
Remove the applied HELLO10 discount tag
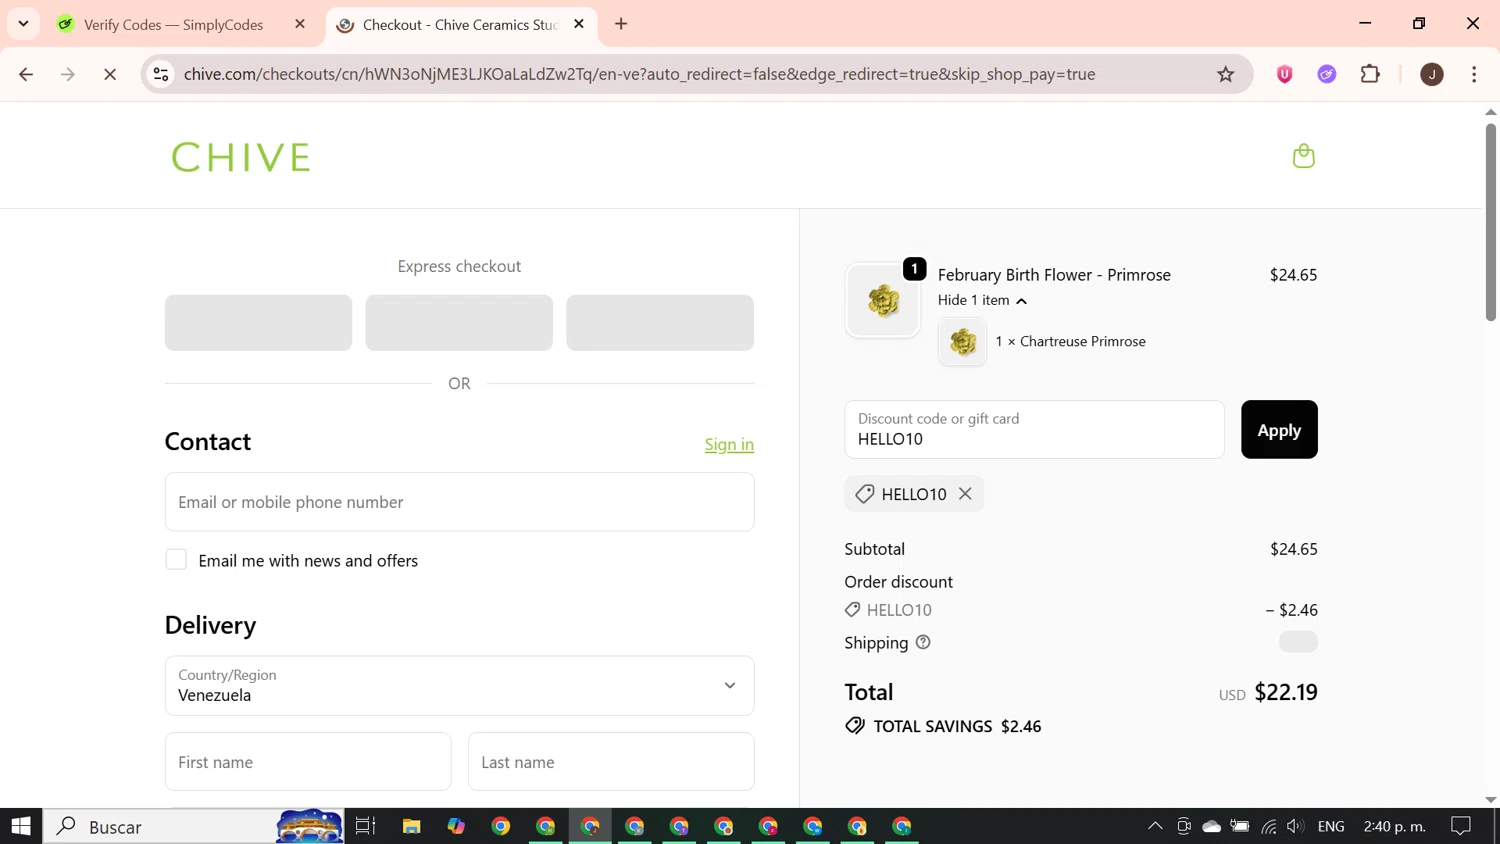click(965, 494)
